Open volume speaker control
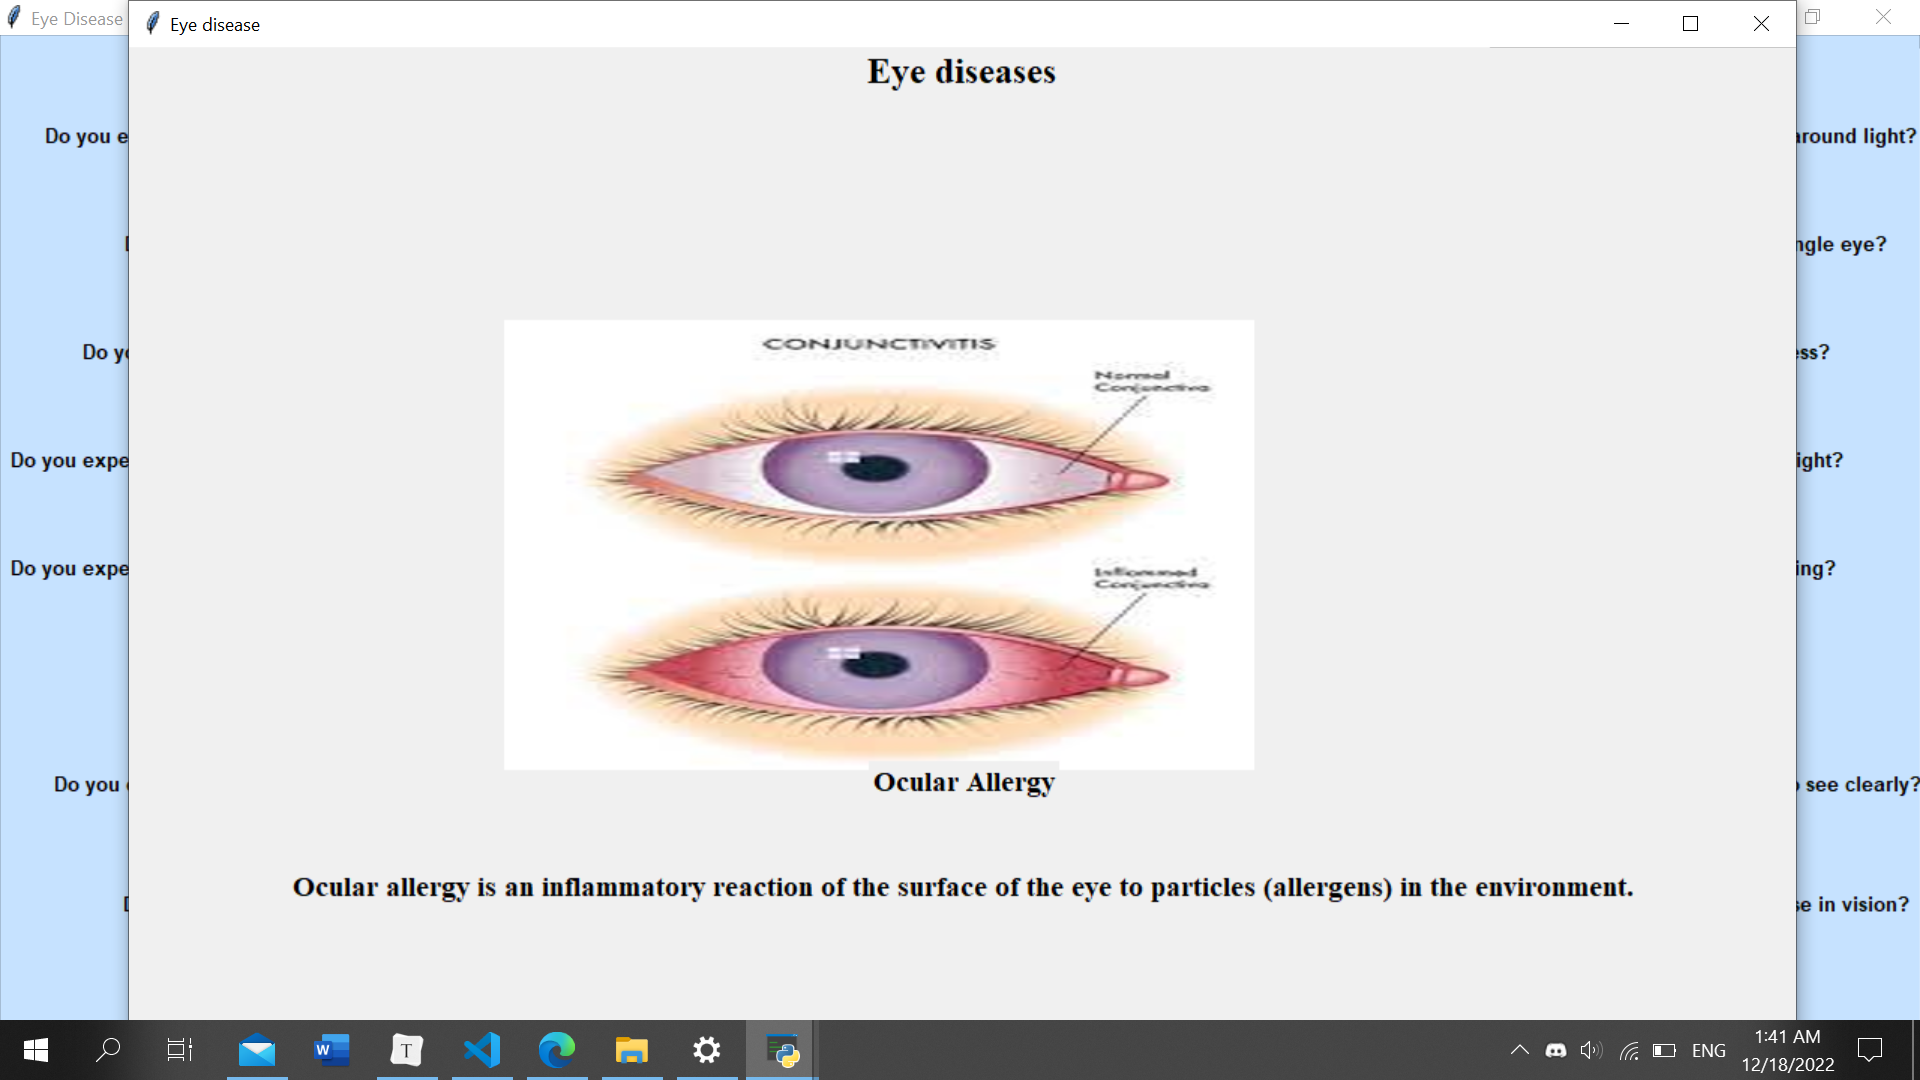Image resolution: width=1920 pixels, height=1080 pixels. [x=1591, y=1050]
